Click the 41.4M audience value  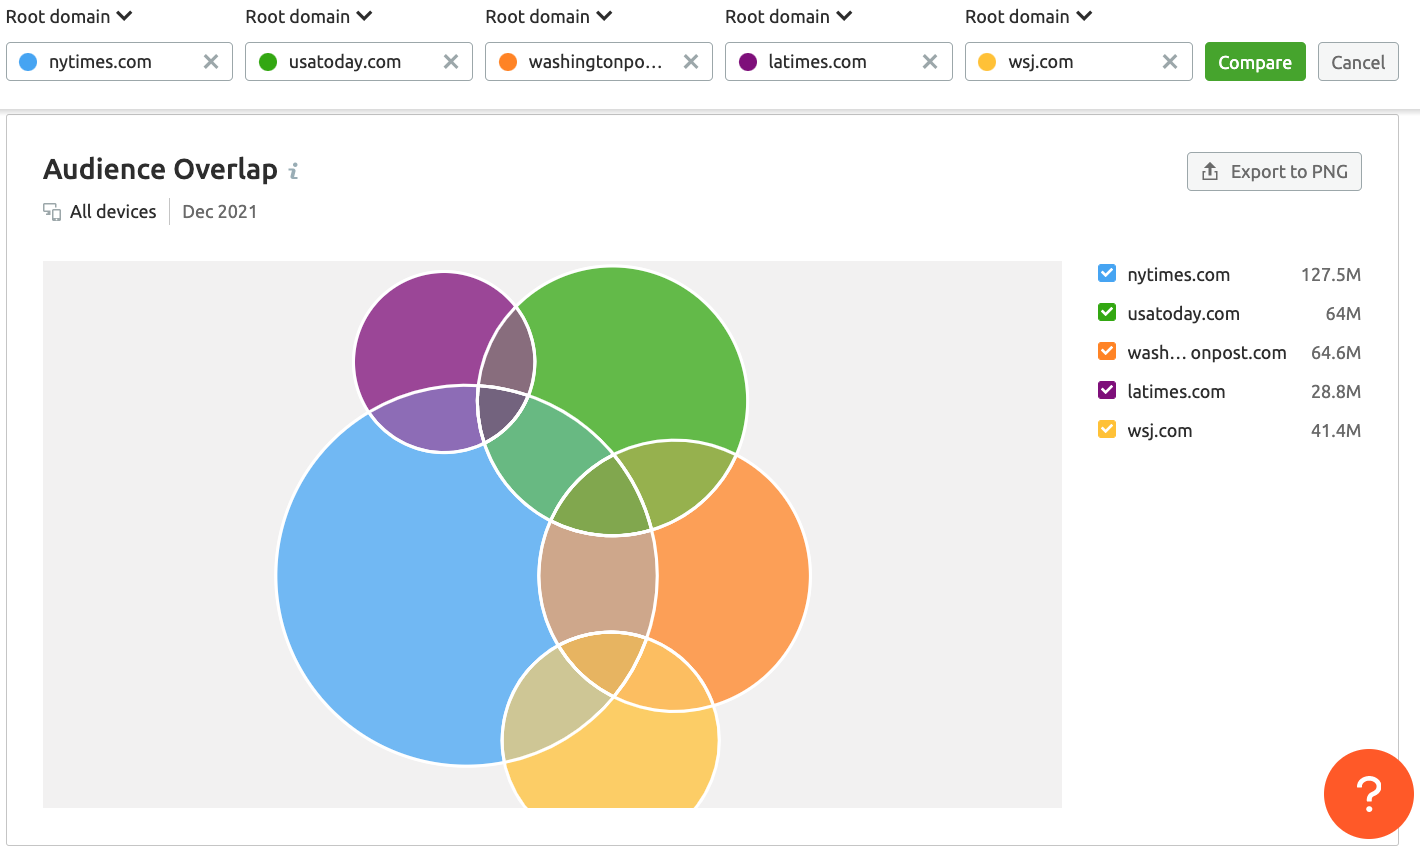point(1336,430)
